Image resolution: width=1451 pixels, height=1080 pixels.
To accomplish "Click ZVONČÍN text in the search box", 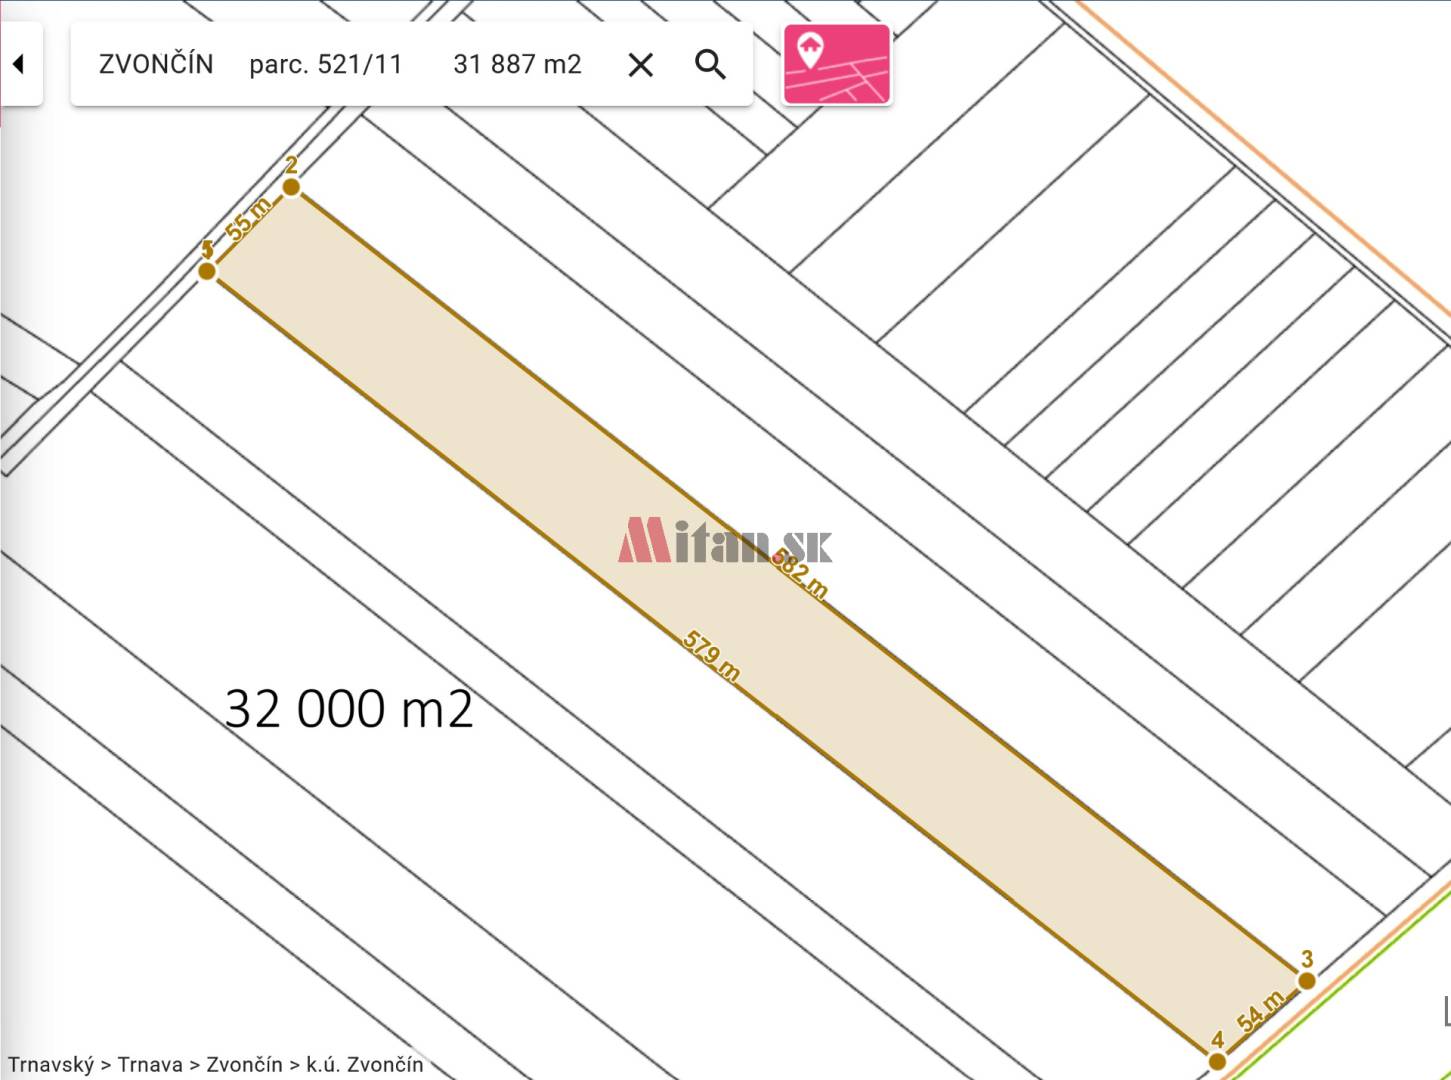I will 156,65.
